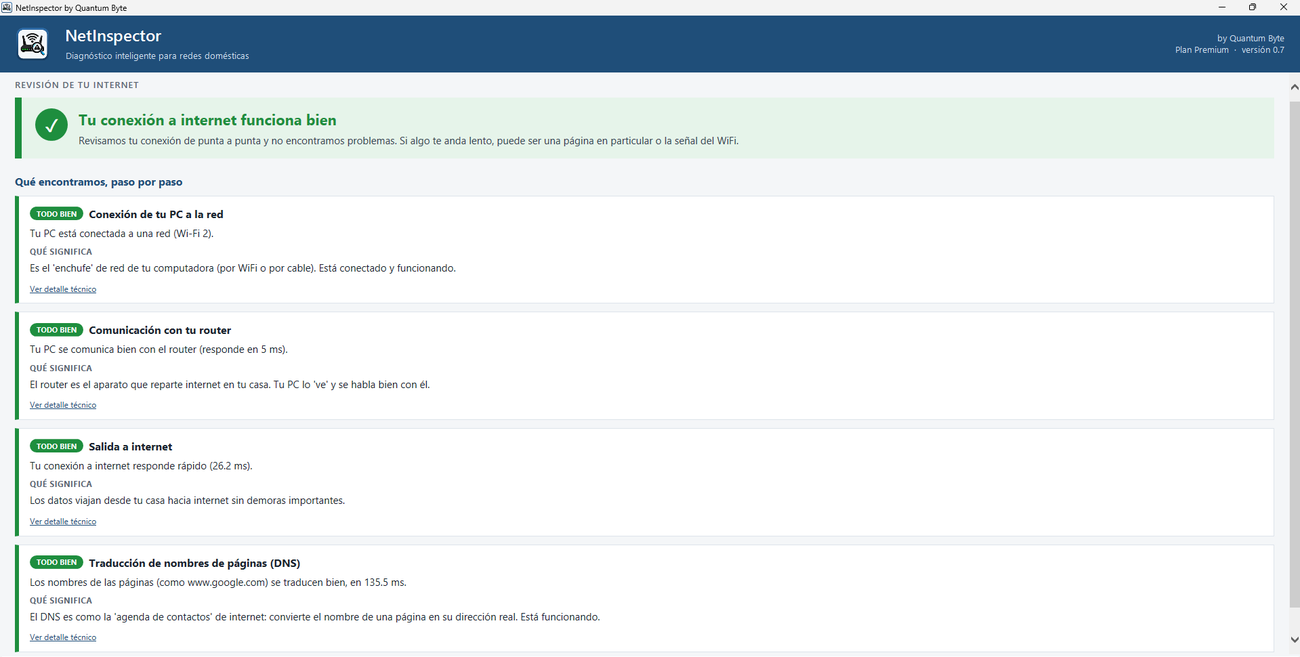Click the line saying the router responds in 5 ms

click(x=159, y=349)
